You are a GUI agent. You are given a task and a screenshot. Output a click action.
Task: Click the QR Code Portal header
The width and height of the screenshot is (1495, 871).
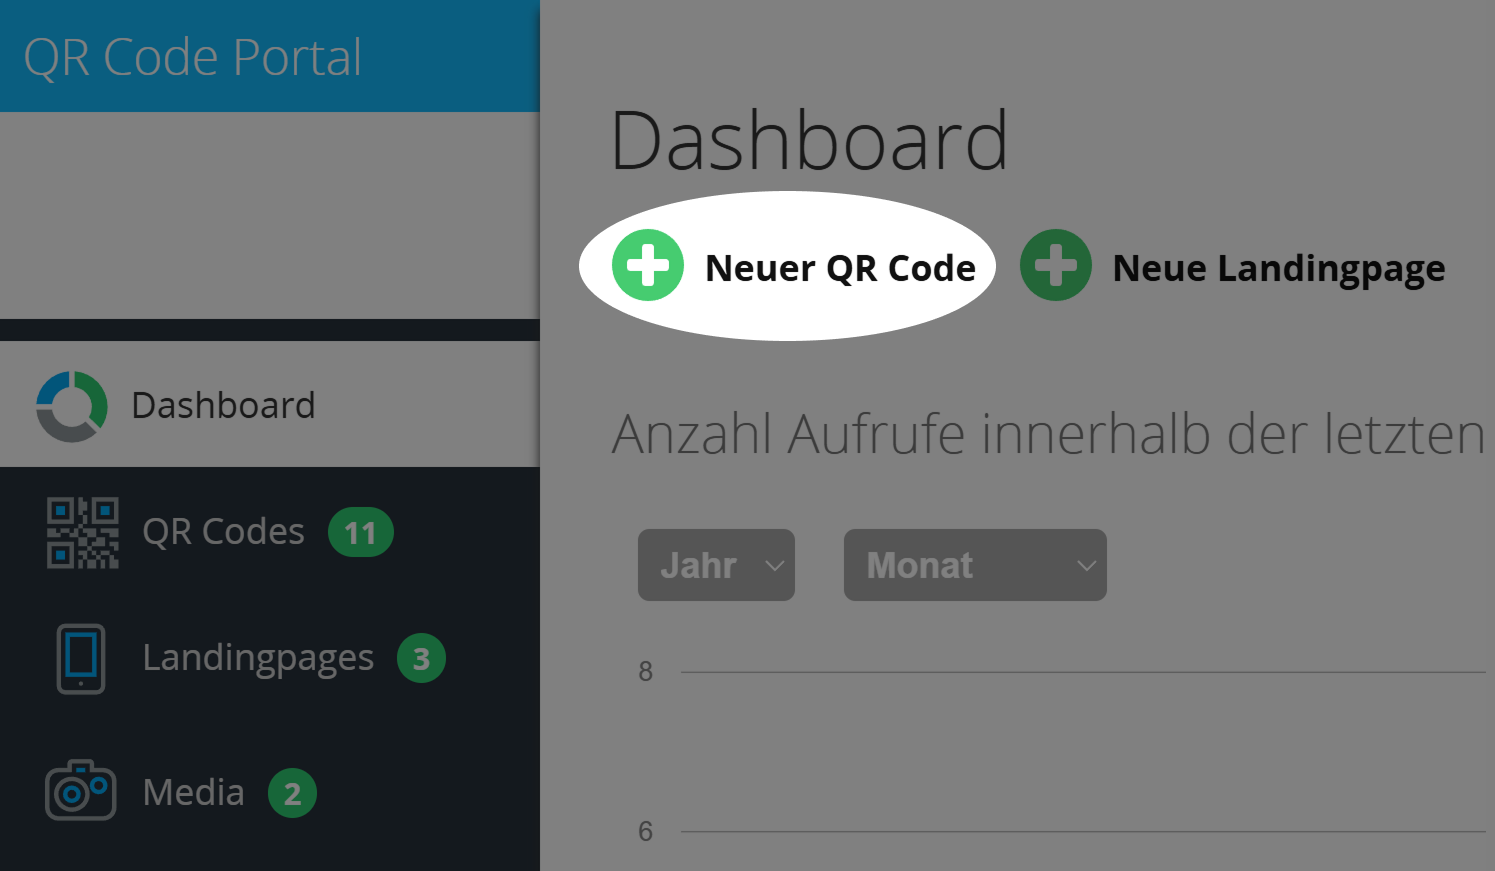pyautogui.click(x=195, y=55)
